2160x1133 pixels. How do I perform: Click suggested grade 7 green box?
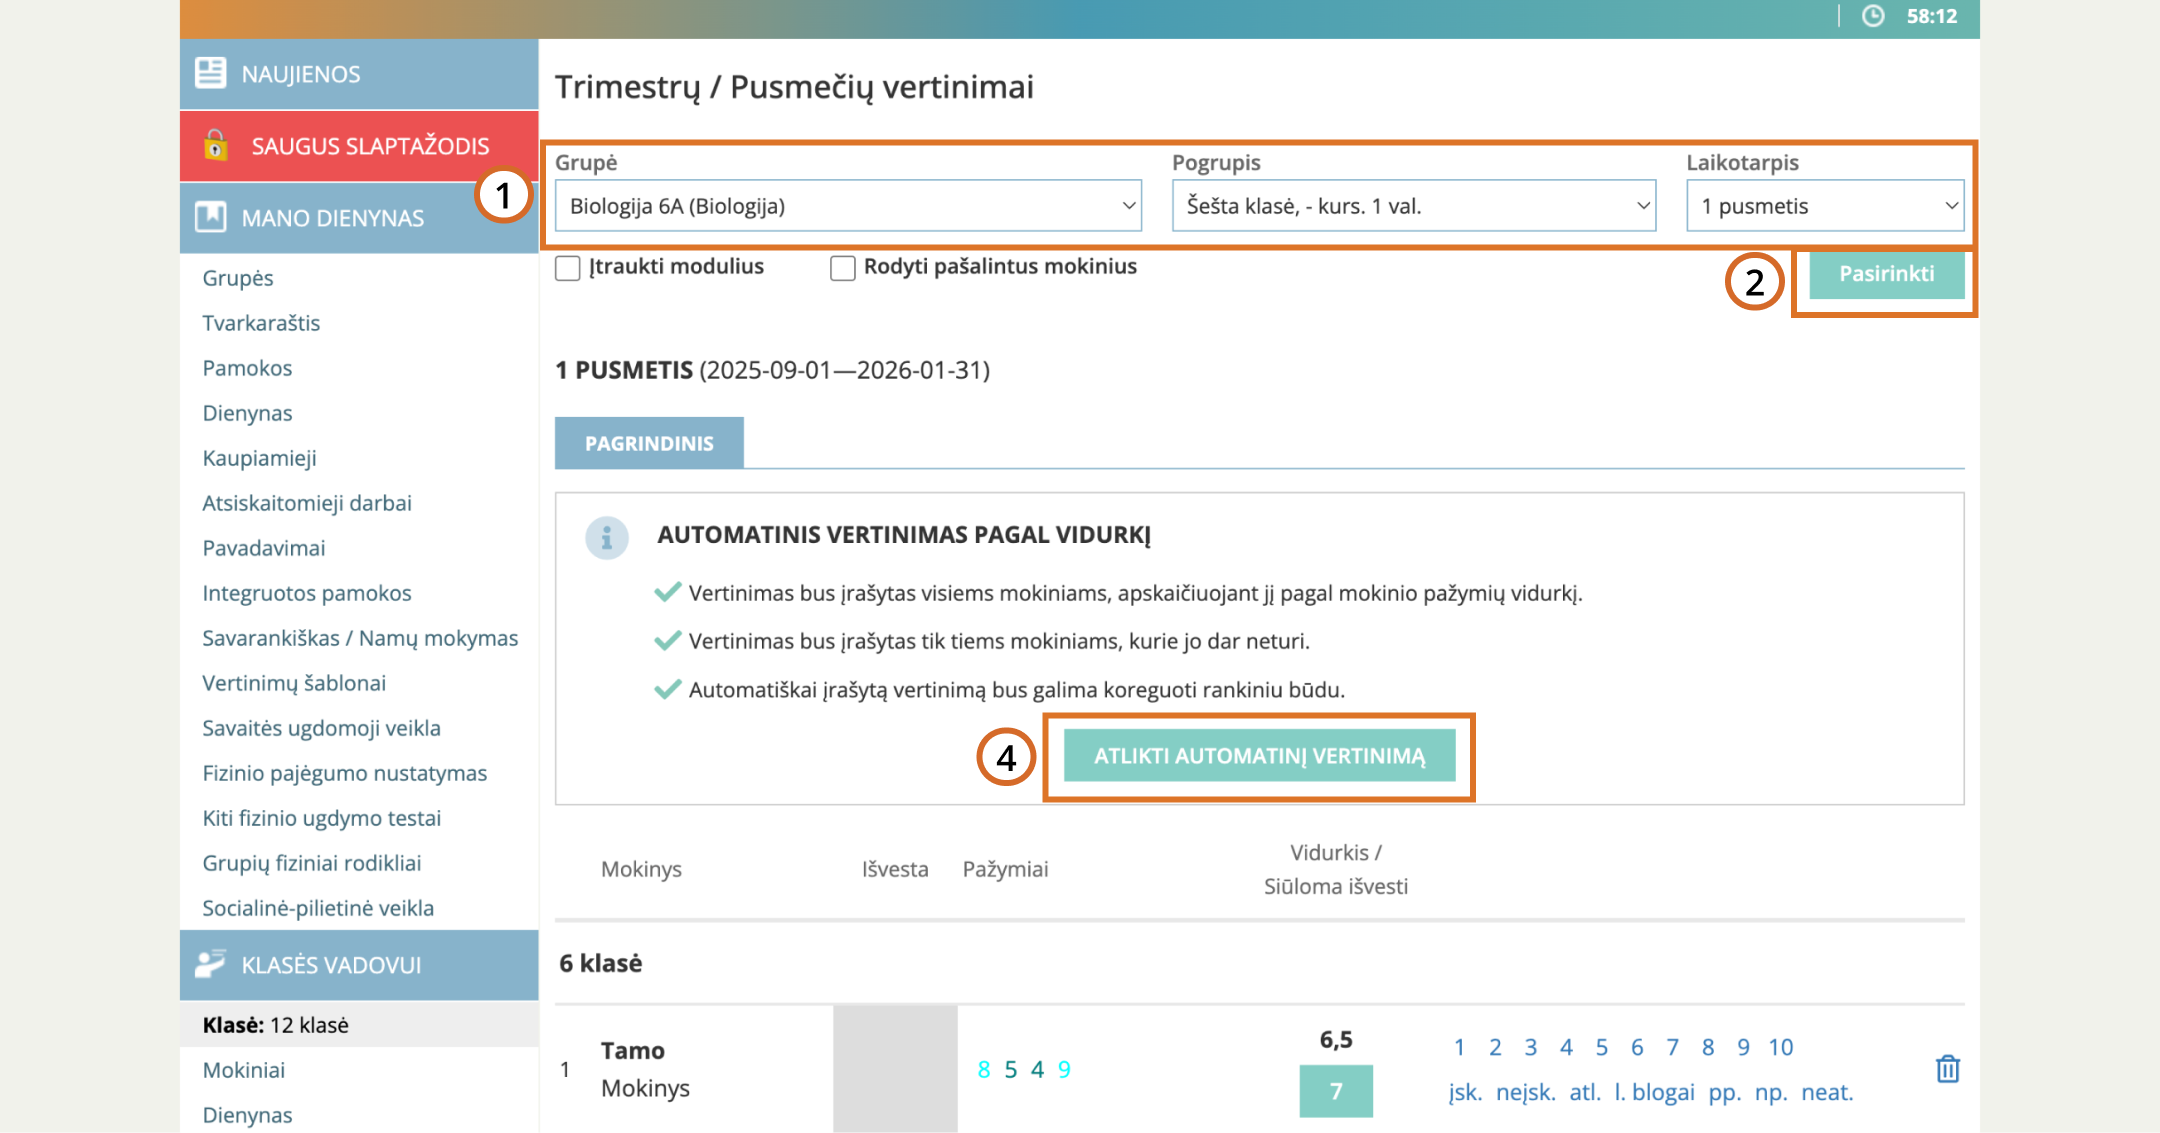[1335, 1091]
